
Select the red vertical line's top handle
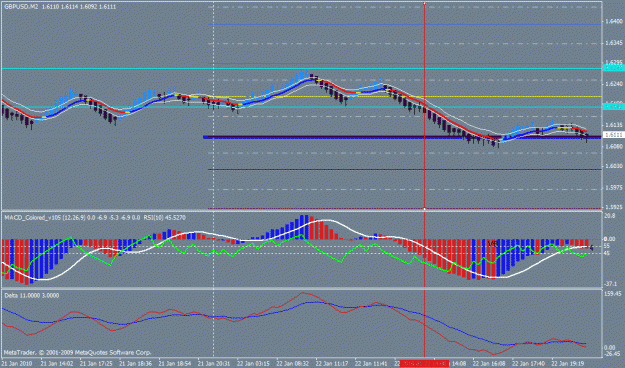pos(425,3)
